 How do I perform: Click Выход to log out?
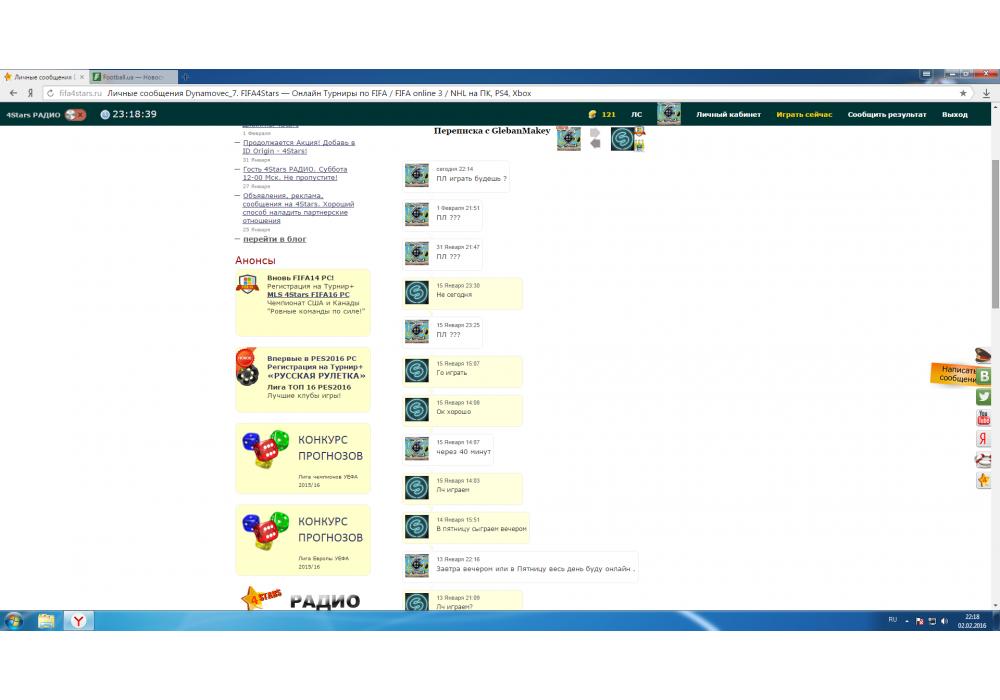coord(955,115)
